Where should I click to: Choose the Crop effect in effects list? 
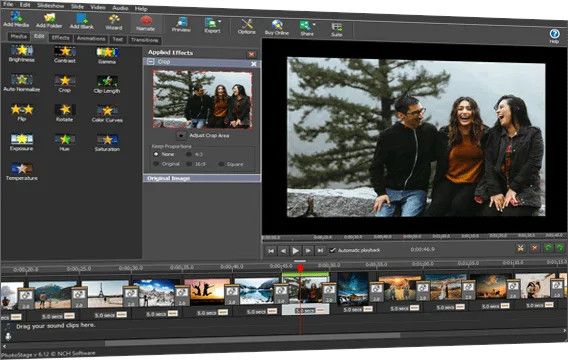click(x=65, y=84)
